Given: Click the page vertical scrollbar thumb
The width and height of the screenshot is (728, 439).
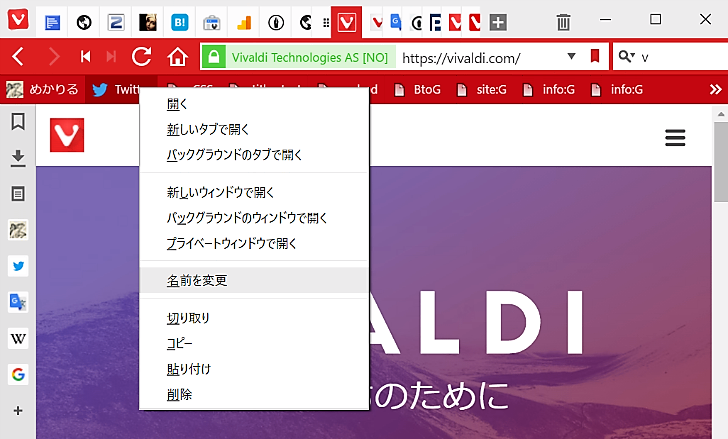Looking at the screenshot, I should point(721,162).
